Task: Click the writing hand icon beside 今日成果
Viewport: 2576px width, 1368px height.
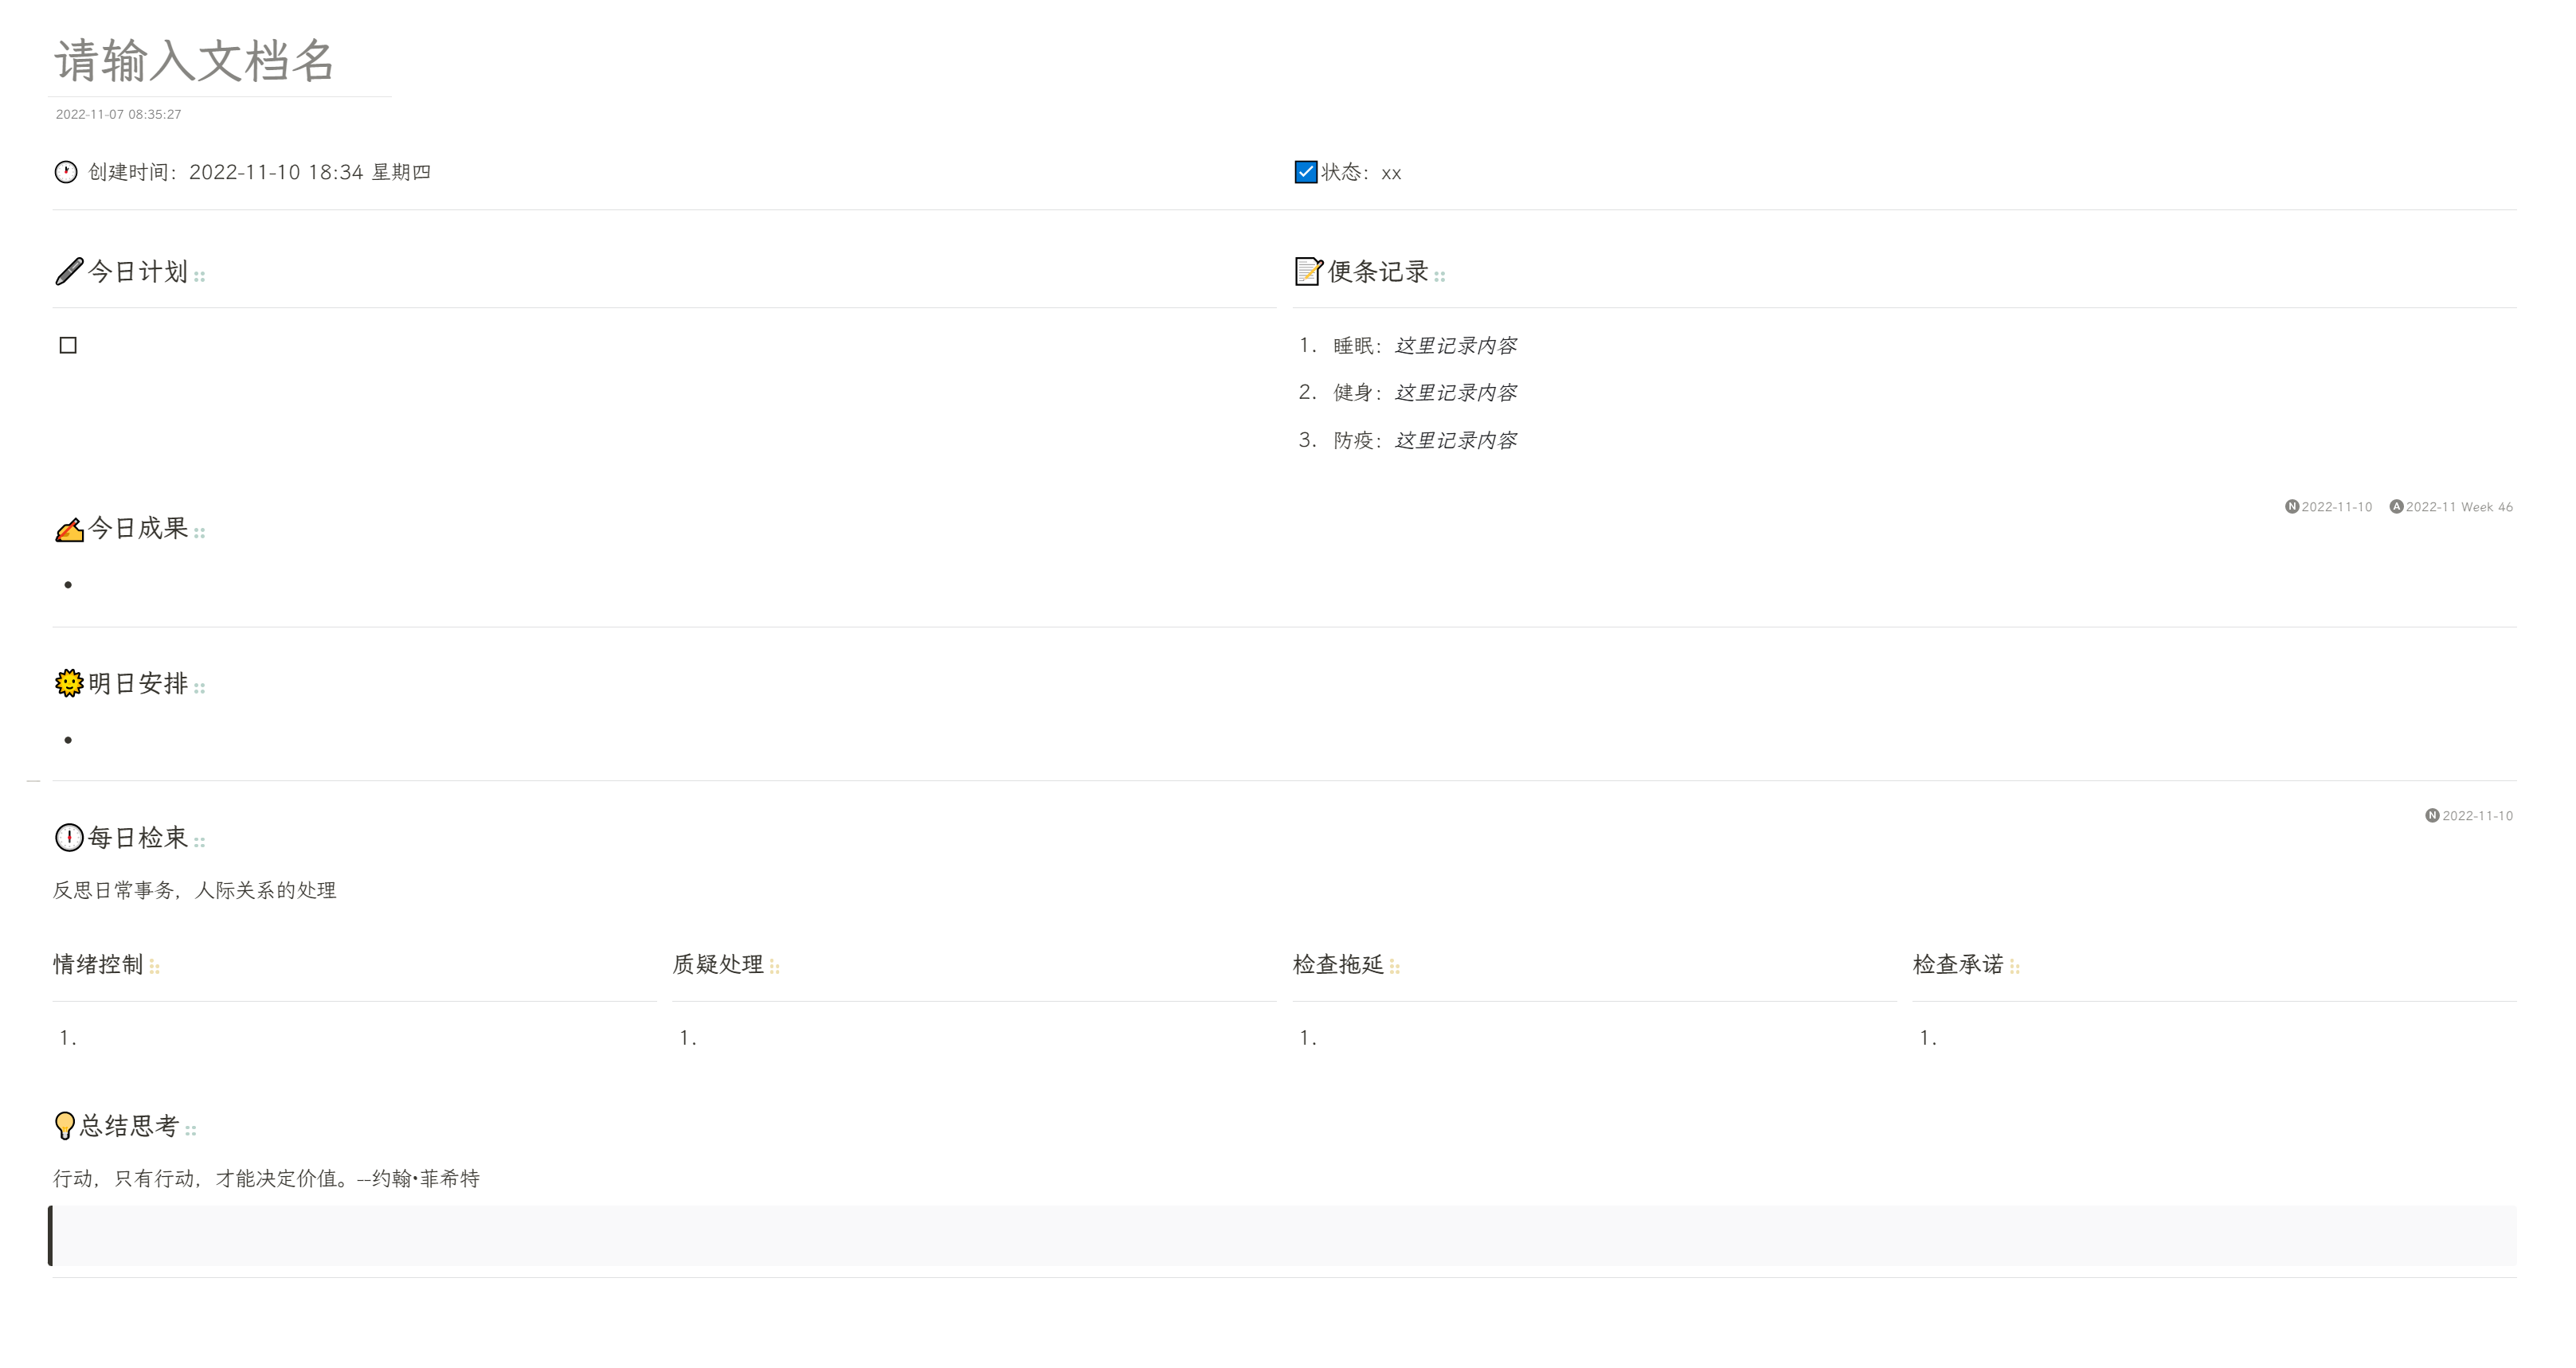Action: click(69, 529)
